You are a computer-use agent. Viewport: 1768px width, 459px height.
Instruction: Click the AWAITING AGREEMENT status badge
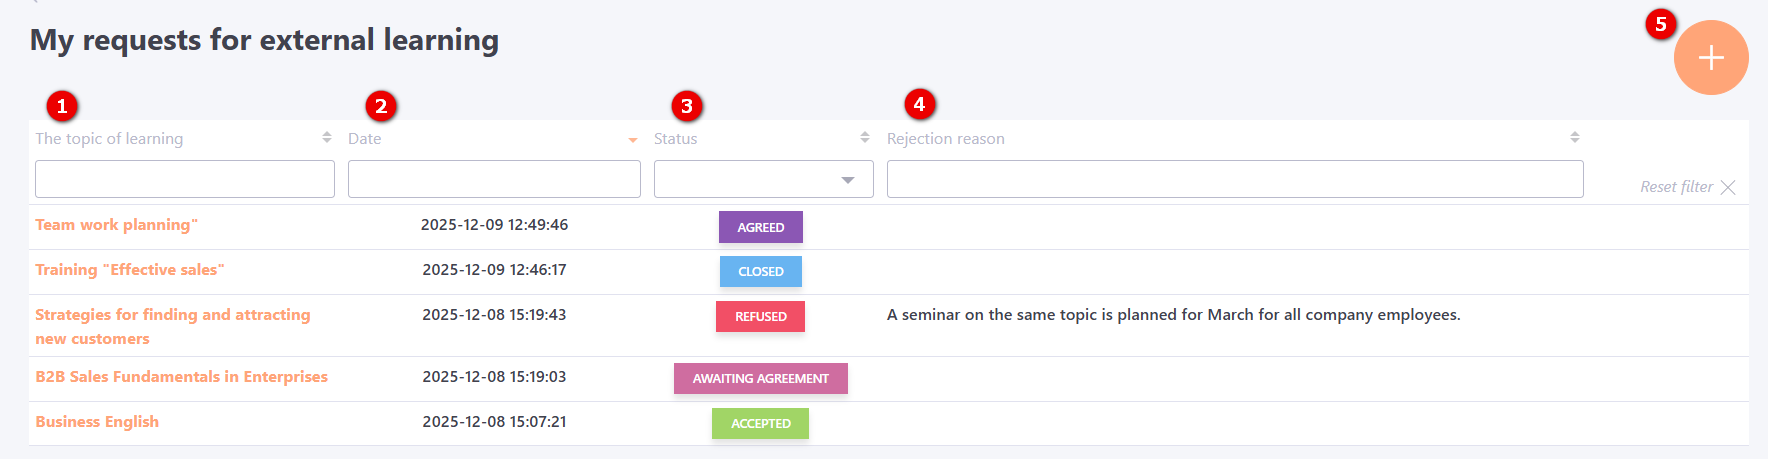pyautogui.click(x=760, y=378)
